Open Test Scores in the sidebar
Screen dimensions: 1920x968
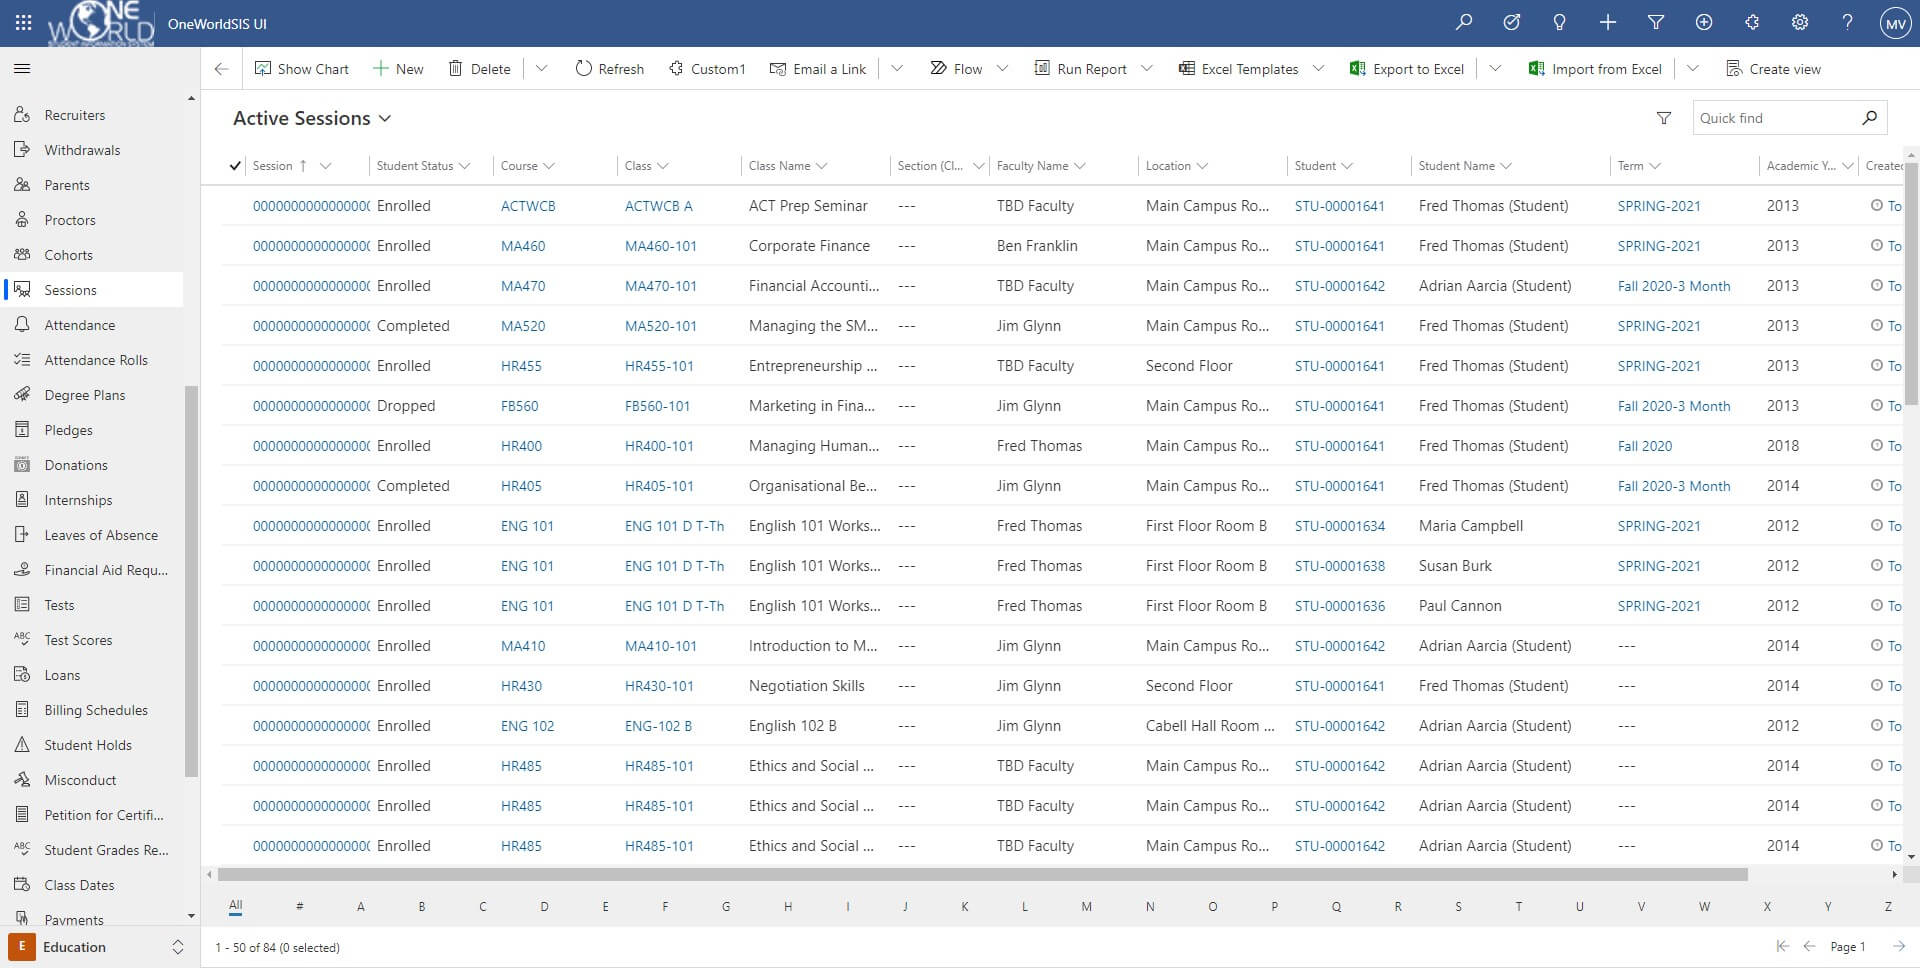point(94,640)
